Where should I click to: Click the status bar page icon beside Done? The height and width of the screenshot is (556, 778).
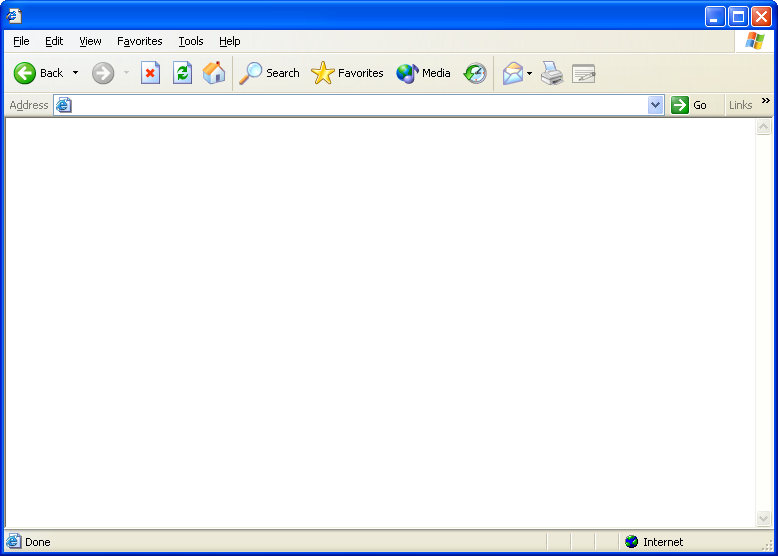(x=14, y=541)
